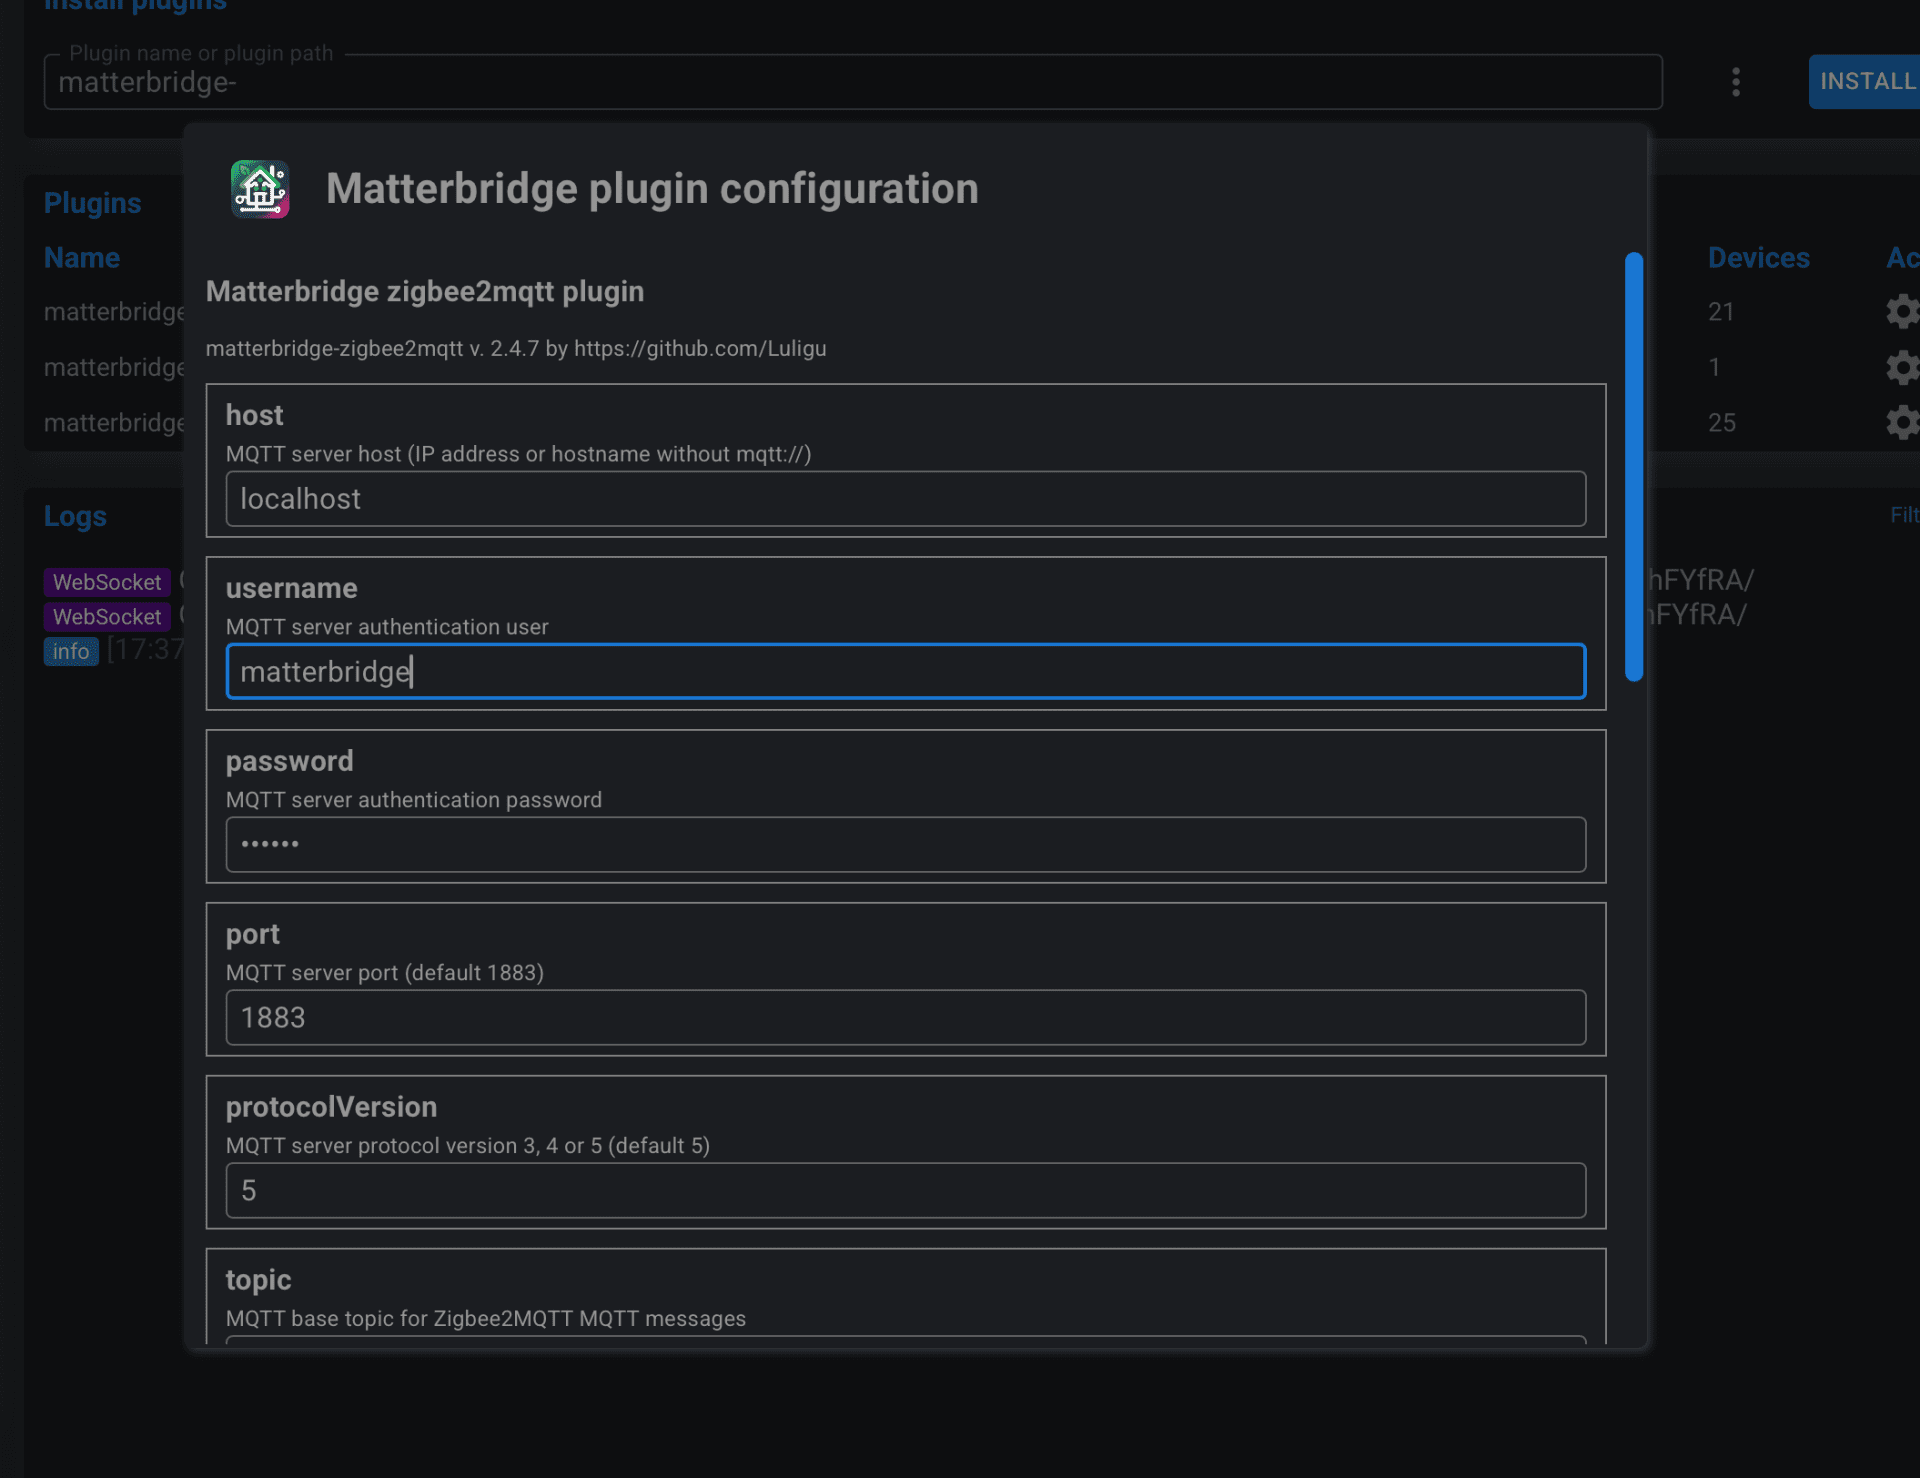Click the 'MQTT server port (default 1883)' description
The width and height of the screenshot is (1920, 1478).
click(385, 973)
